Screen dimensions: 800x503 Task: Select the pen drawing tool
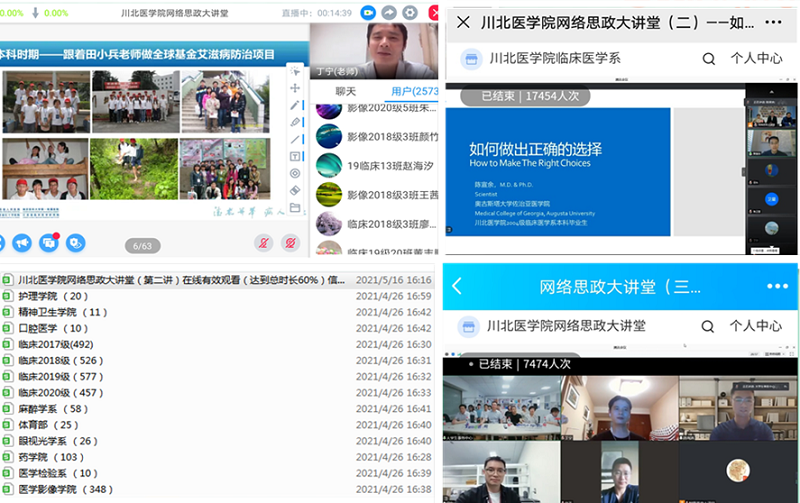point(295,105)
